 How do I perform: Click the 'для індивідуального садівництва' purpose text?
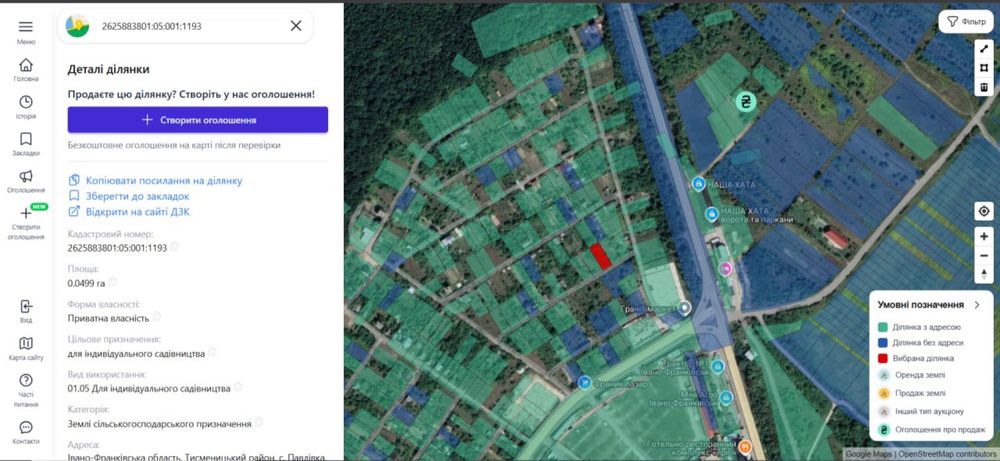(x=136, y=353)
